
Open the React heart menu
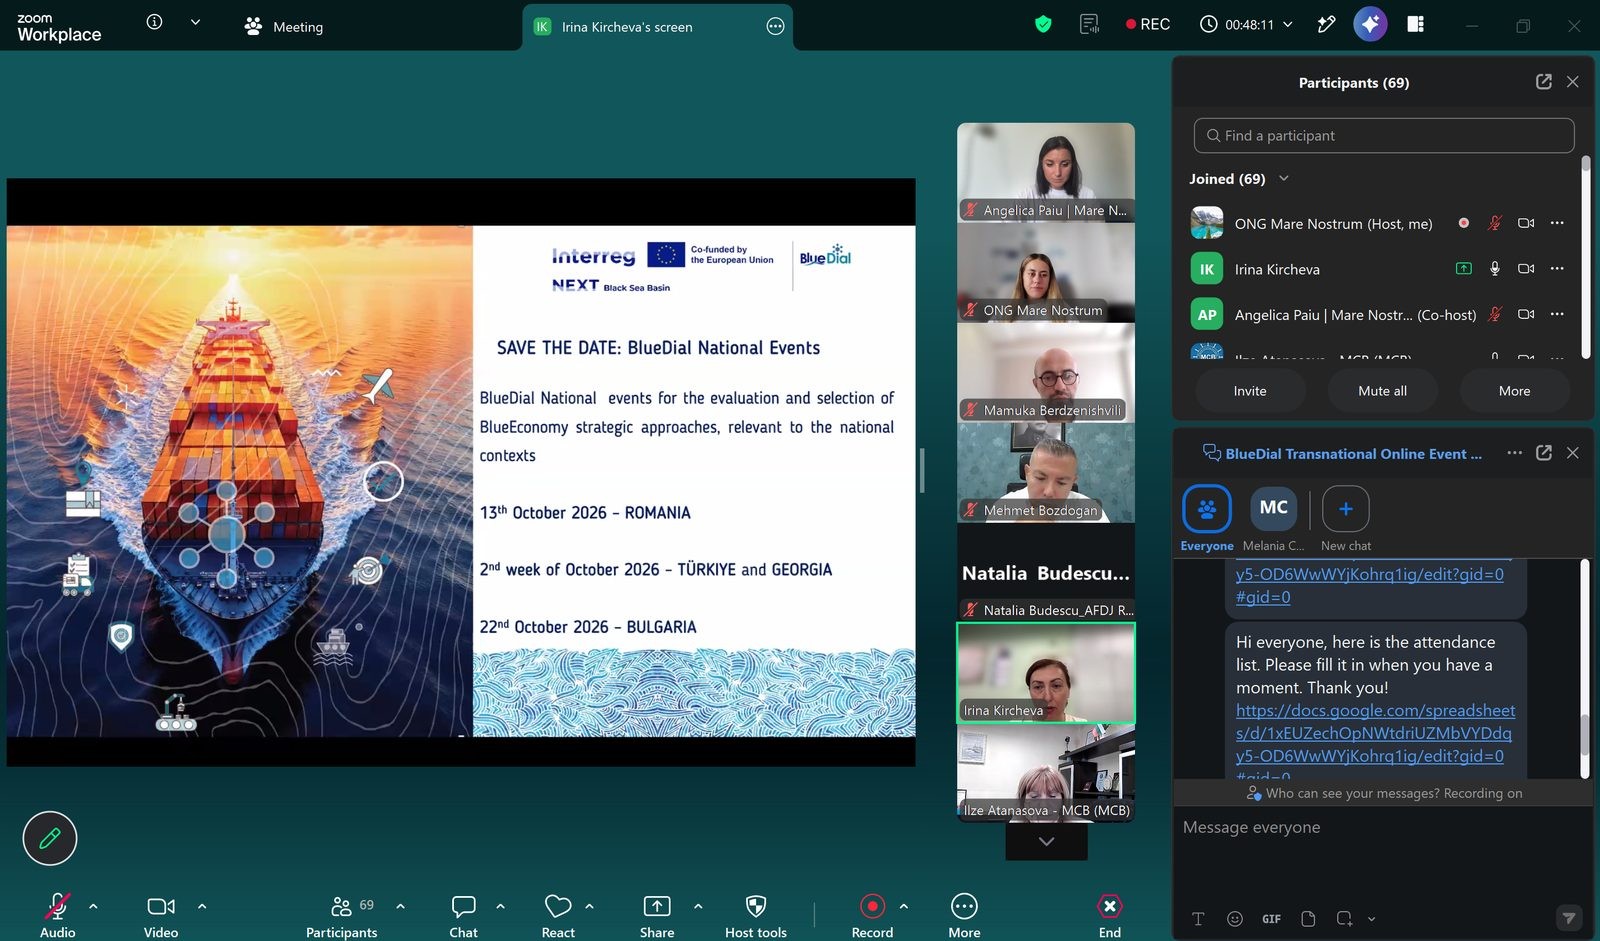(x=558, y=915)
